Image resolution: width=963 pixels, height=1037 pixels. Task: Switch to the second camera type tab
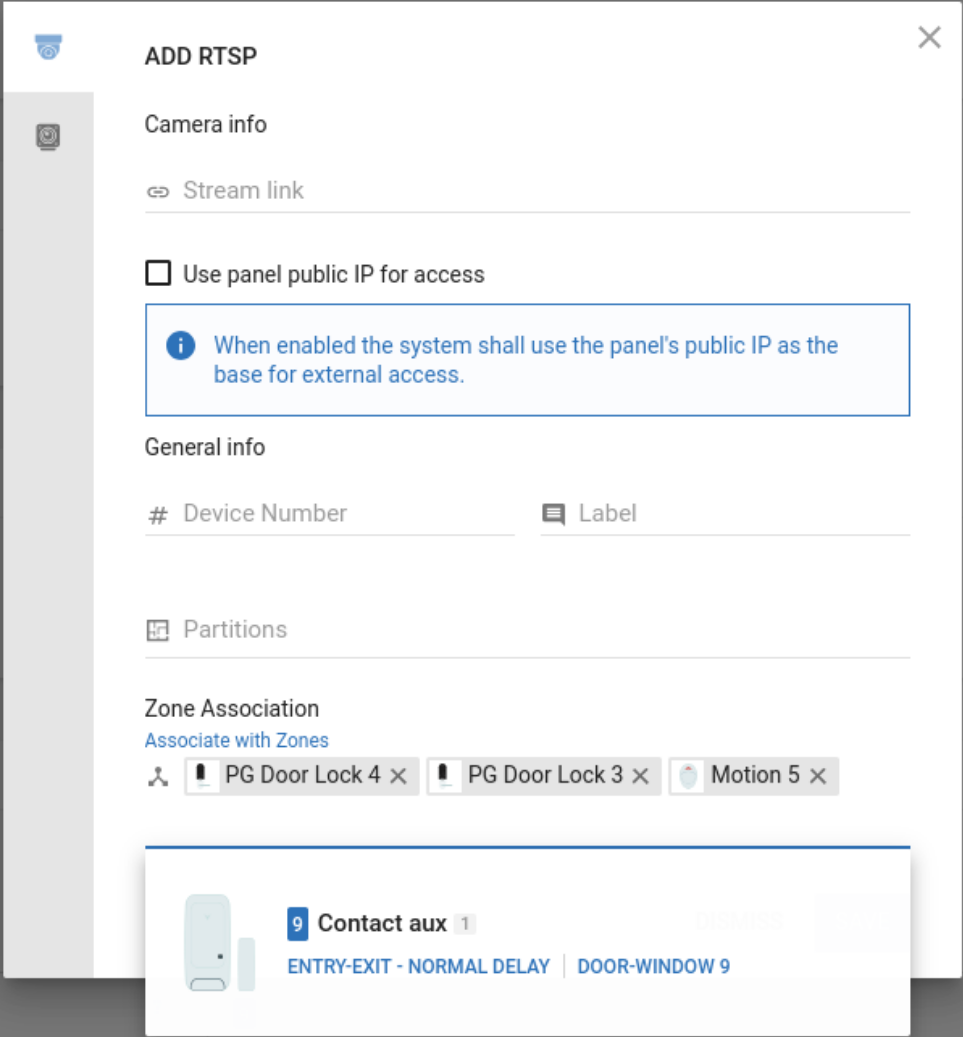pyautogui.click(x=48, y=136)
